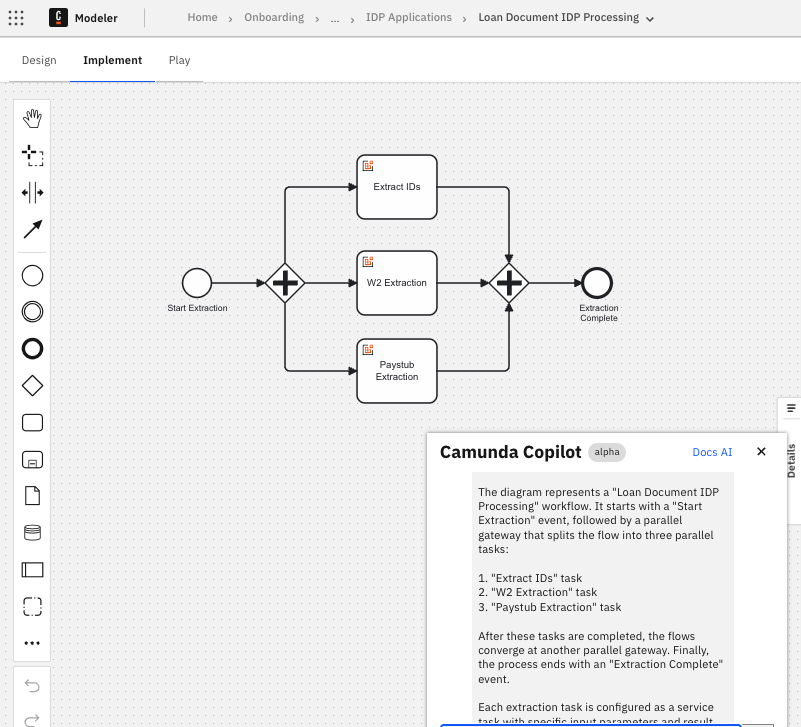Click the Camunda Modeler logo

[58, 17]
